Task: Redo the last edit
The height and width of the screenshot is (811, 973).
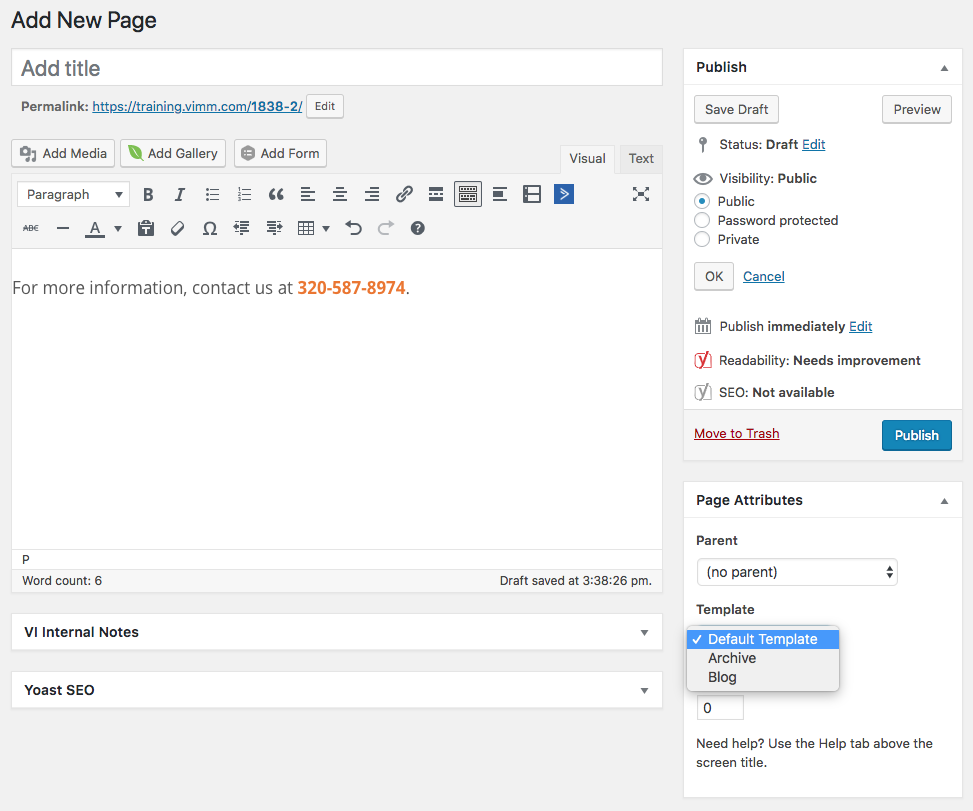Action: point(386,228)
